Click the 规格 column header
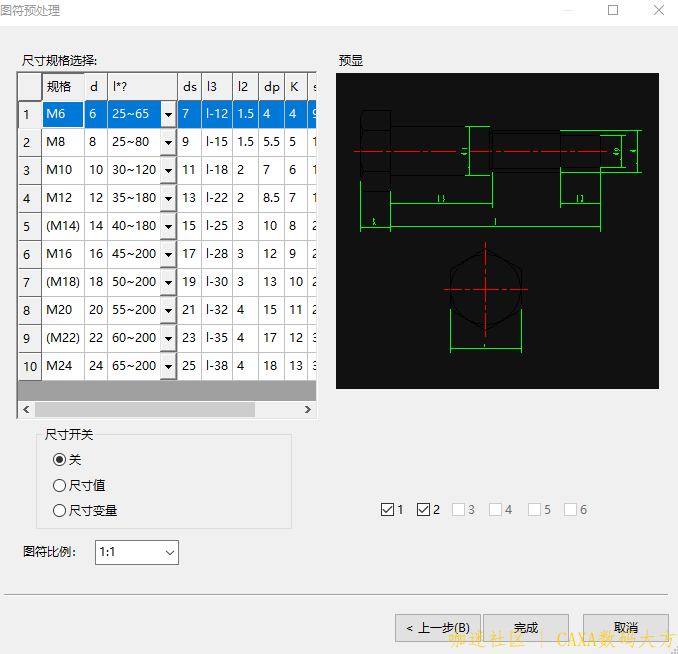678x654 pixels. (61, 87)
